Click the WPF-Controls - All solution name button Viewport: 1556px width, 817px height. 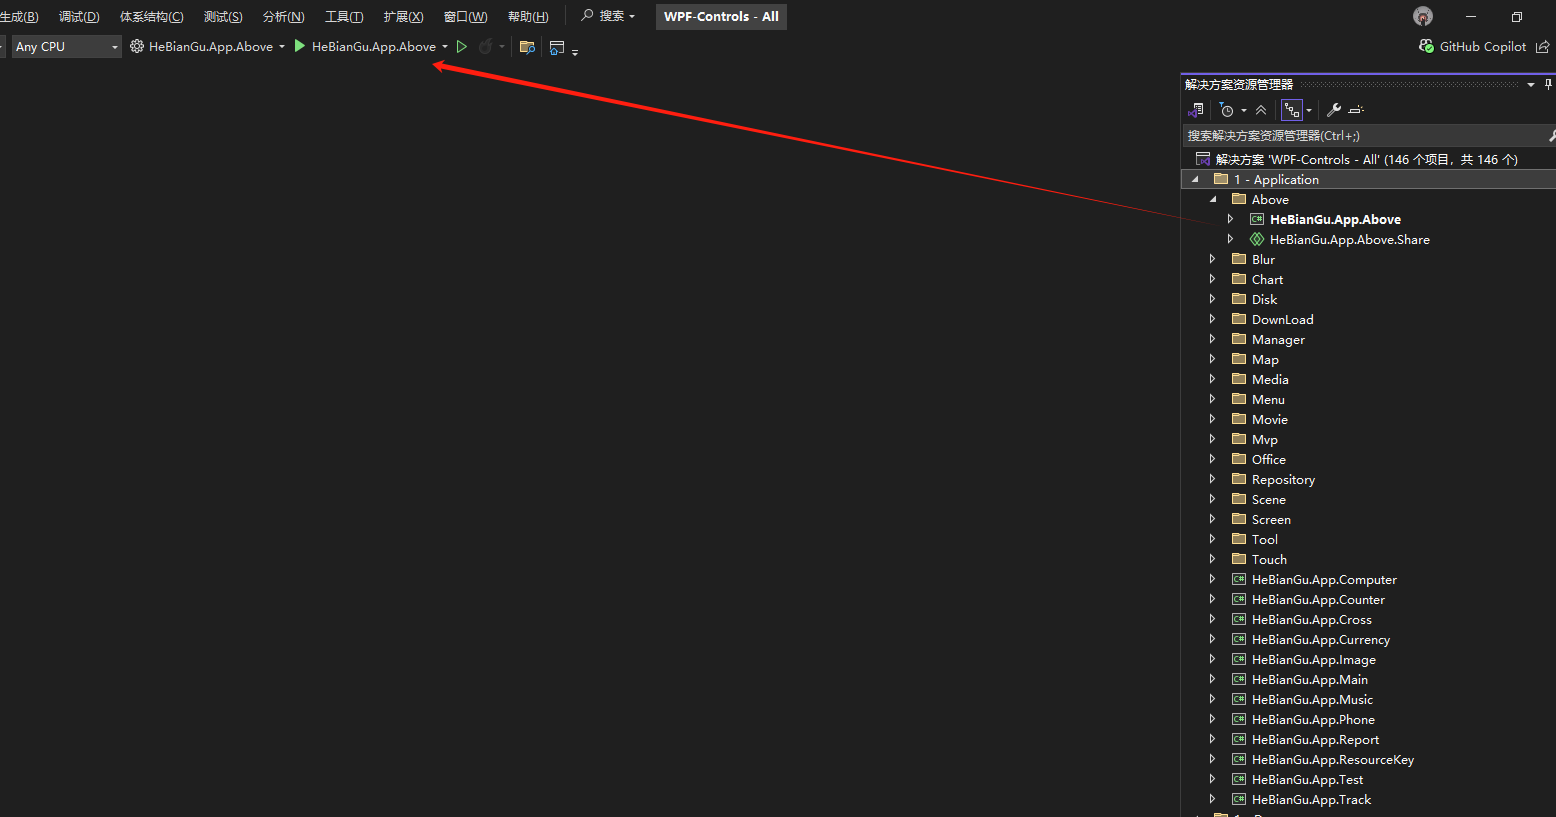click(721, 17)
